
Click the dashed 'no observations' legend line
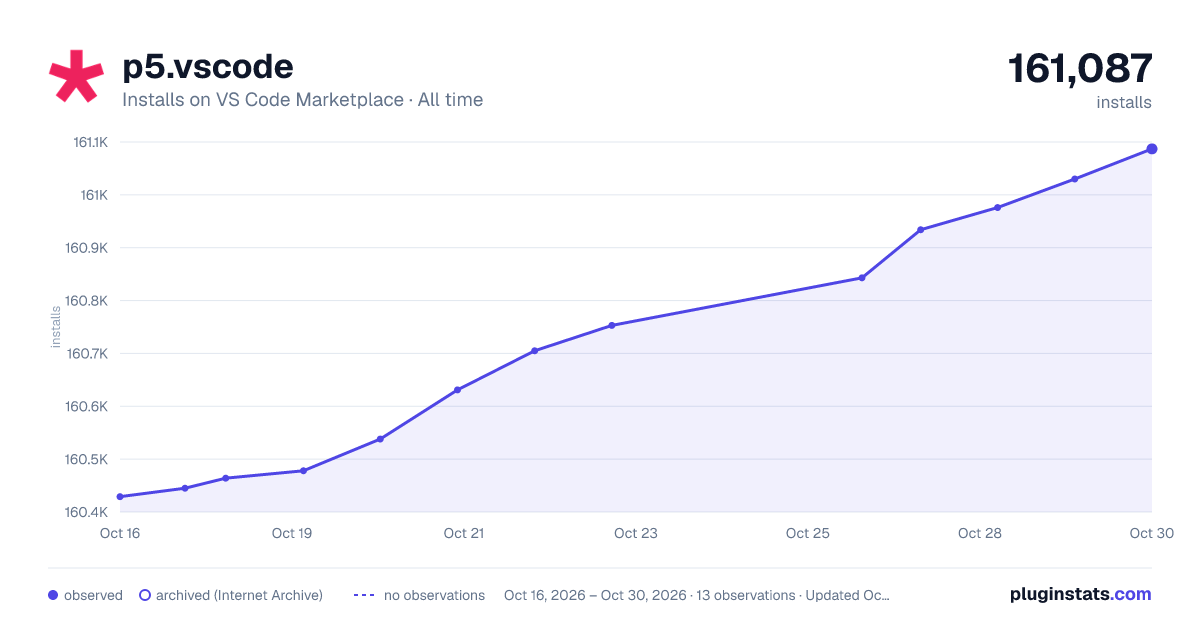coord(364,595)
